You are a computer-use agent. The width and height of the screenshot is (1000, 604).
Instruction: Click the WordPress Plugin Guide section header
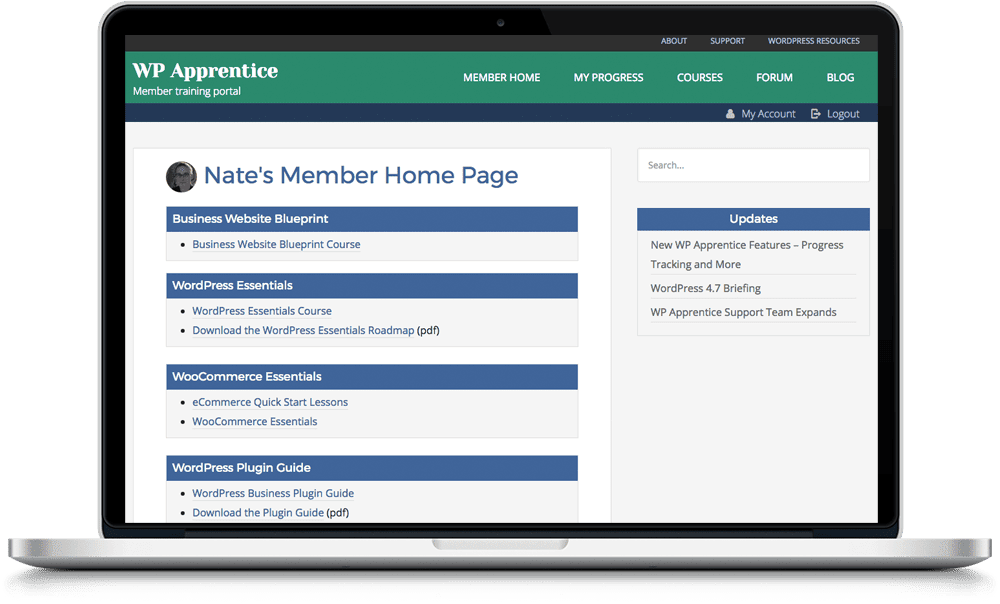372,468
